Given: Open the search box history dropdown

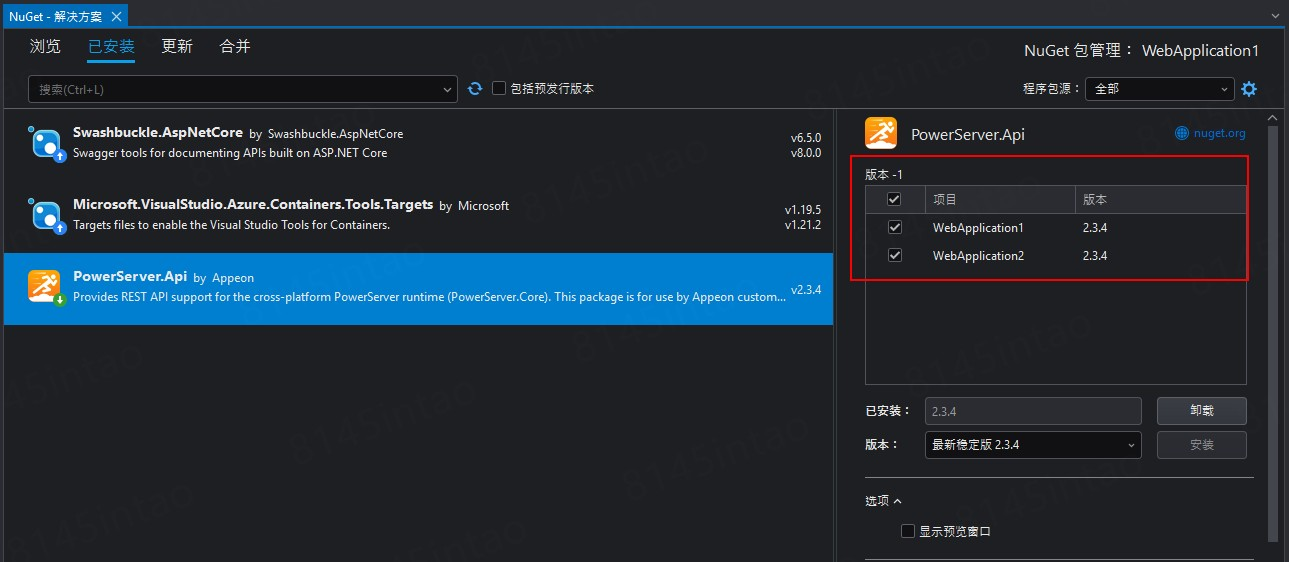Looking at the screenshot, I should (447, 90).
